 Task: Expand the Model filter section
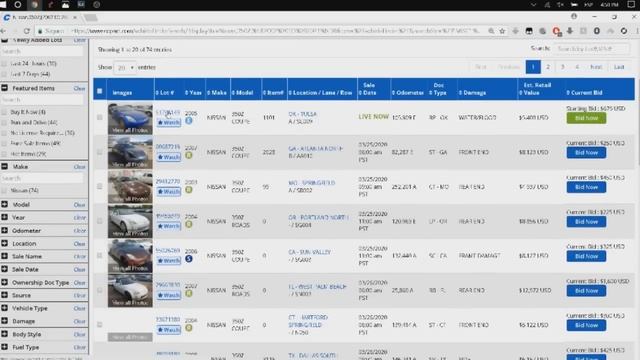(x=4, y=204)
